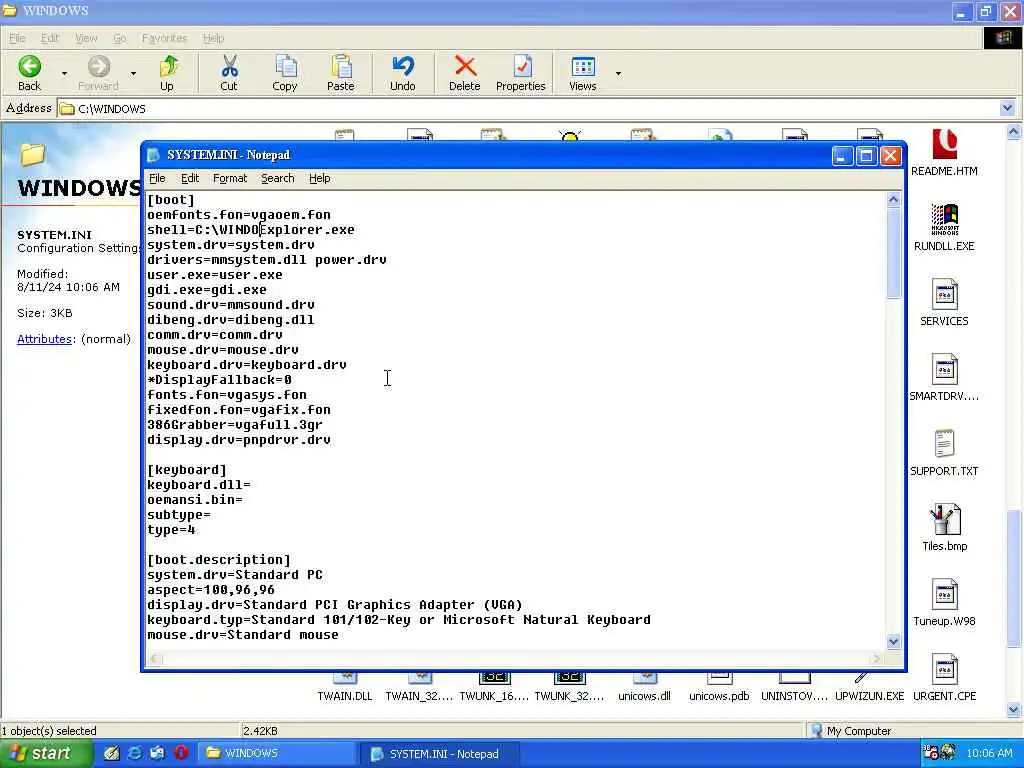Open the Properties toolbar icon
This screenshot has width=1024, height=768.
point(521,67)
